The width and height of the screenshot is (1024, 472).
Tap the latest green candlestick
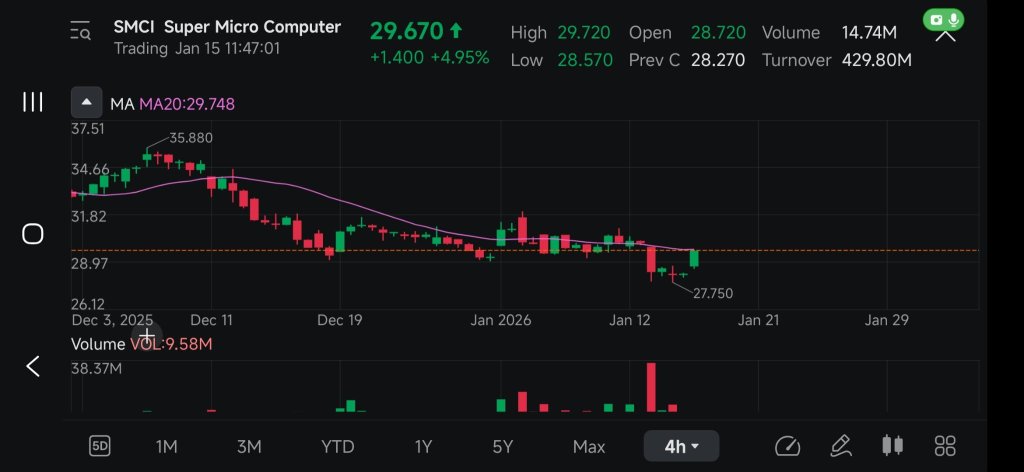(x=694, y=259)
